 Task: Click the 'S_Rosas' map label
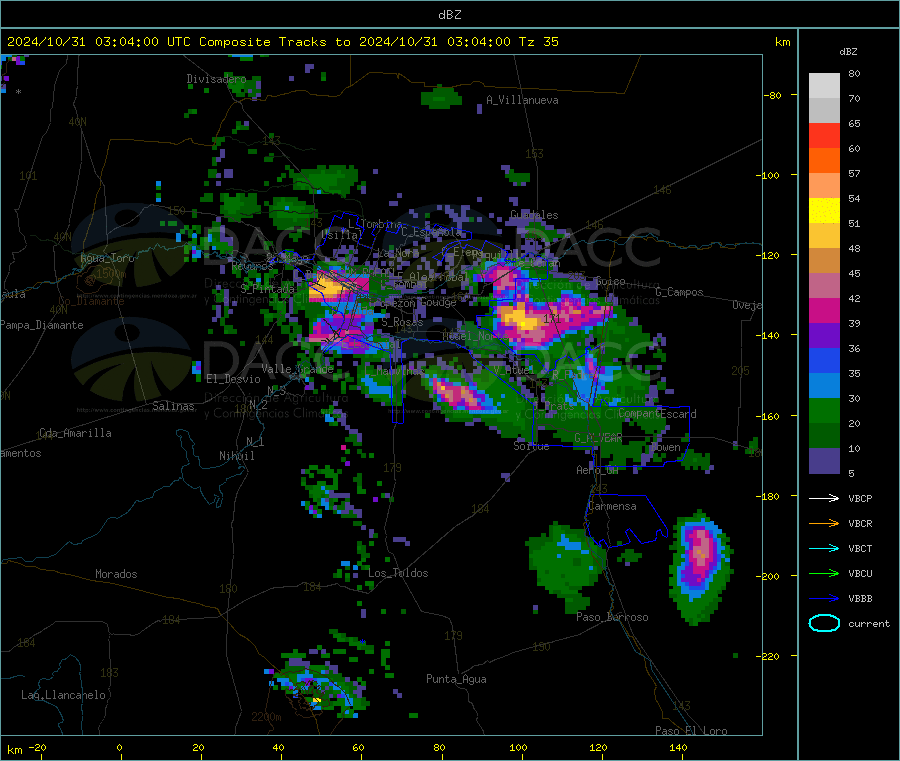pos(402,323)
